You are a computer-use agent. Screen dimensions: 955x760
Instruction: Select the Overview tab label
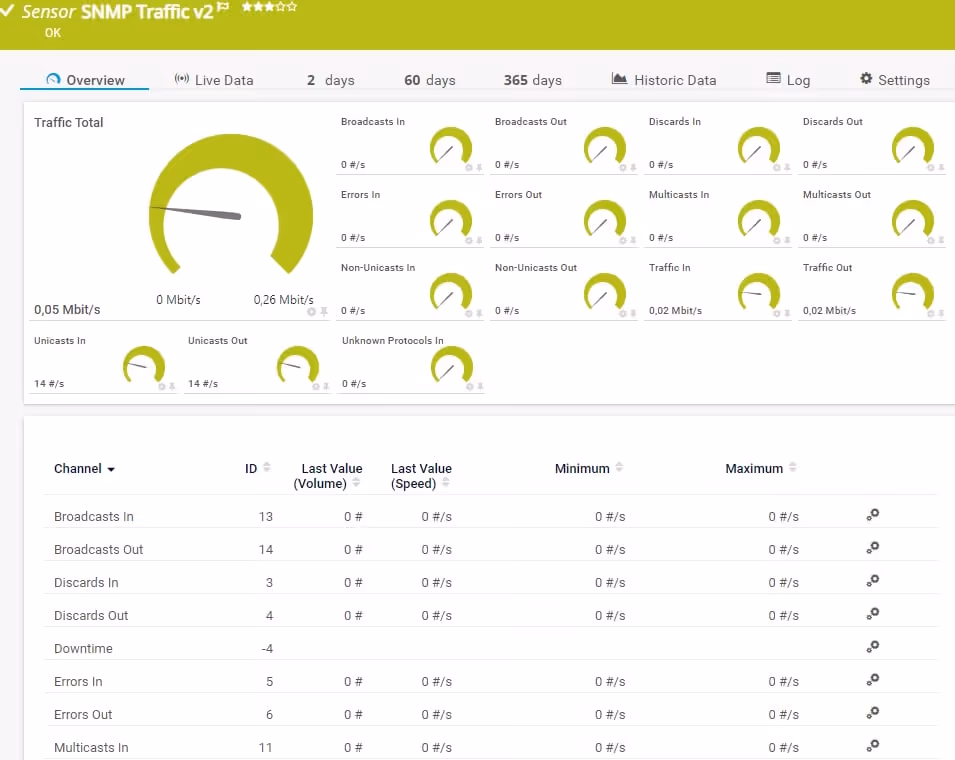pos(94,79)
